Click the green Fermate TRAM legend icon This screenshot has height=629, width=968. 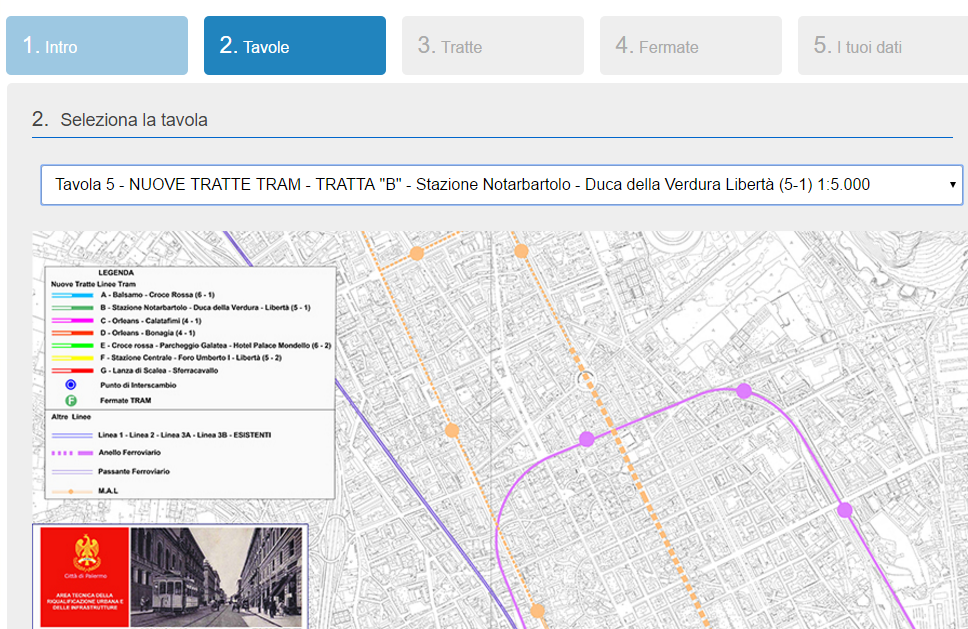[x=71, y=400]
